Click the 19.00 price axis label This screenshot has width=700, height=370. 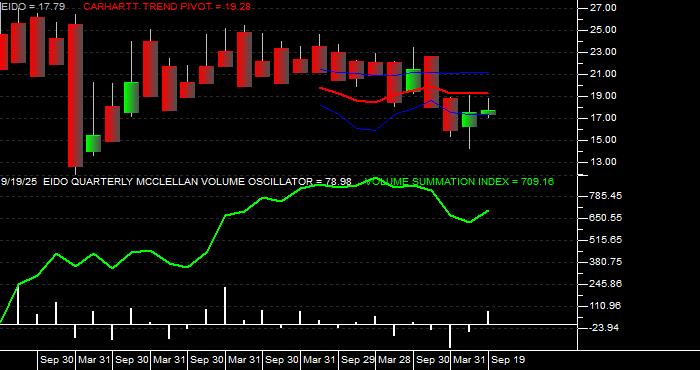(x=604, y=96)
